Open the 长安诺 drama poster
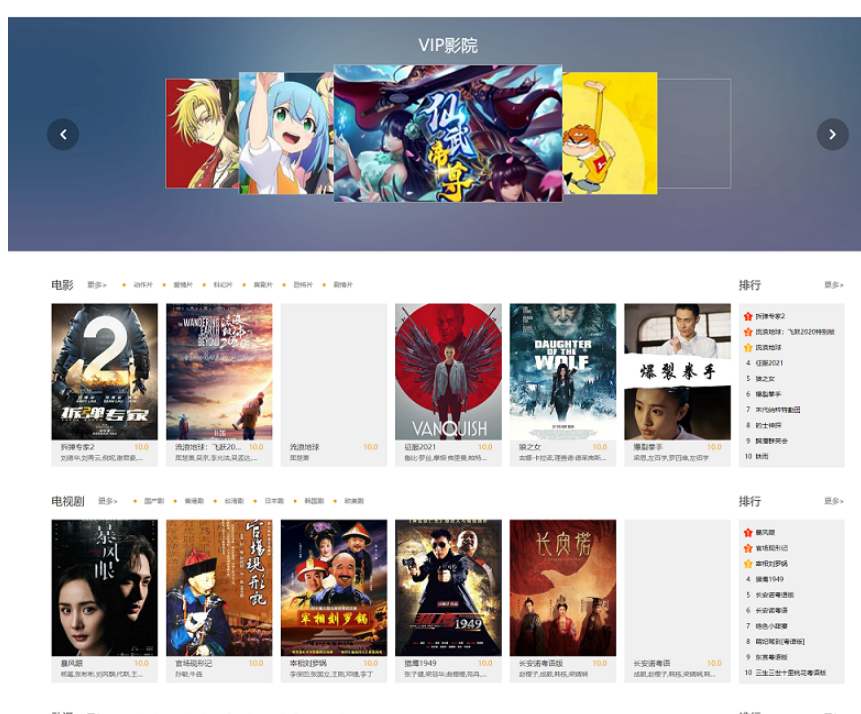 [x=562, y=588]
